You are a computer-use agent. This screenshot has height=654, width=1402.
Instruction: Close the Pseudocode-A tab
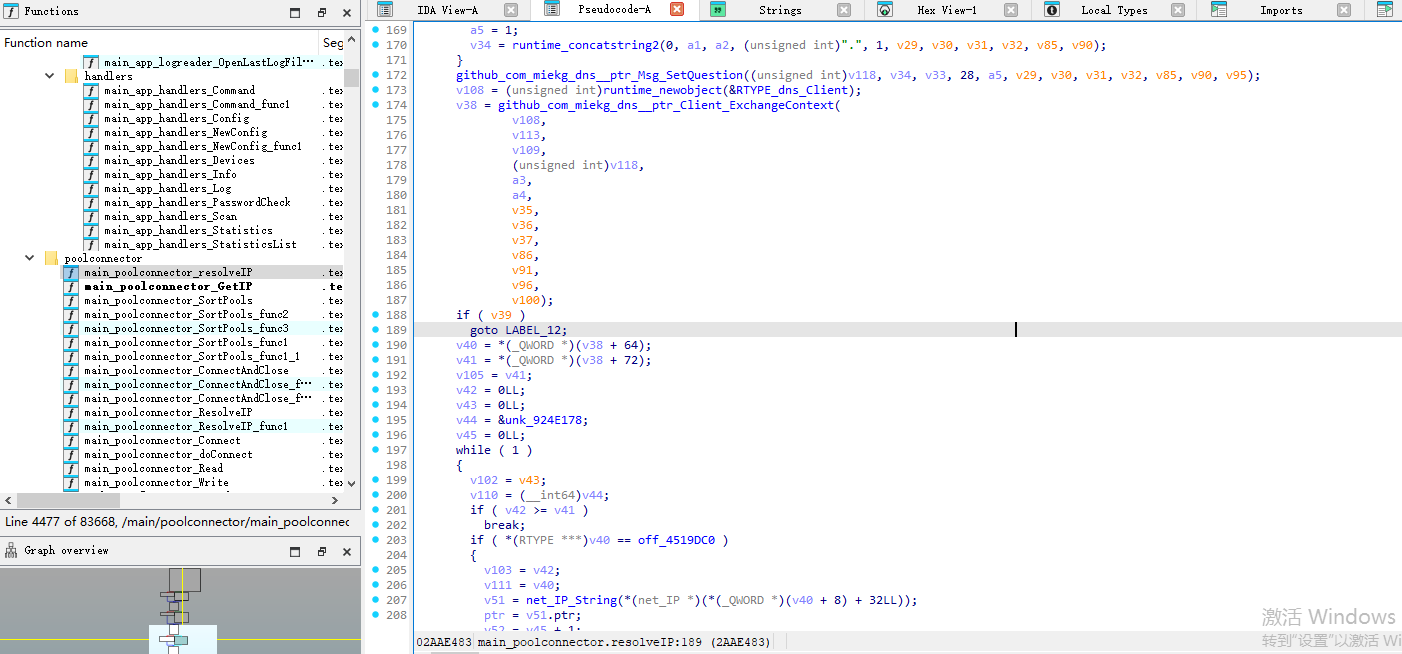click(x=677, y=9)
